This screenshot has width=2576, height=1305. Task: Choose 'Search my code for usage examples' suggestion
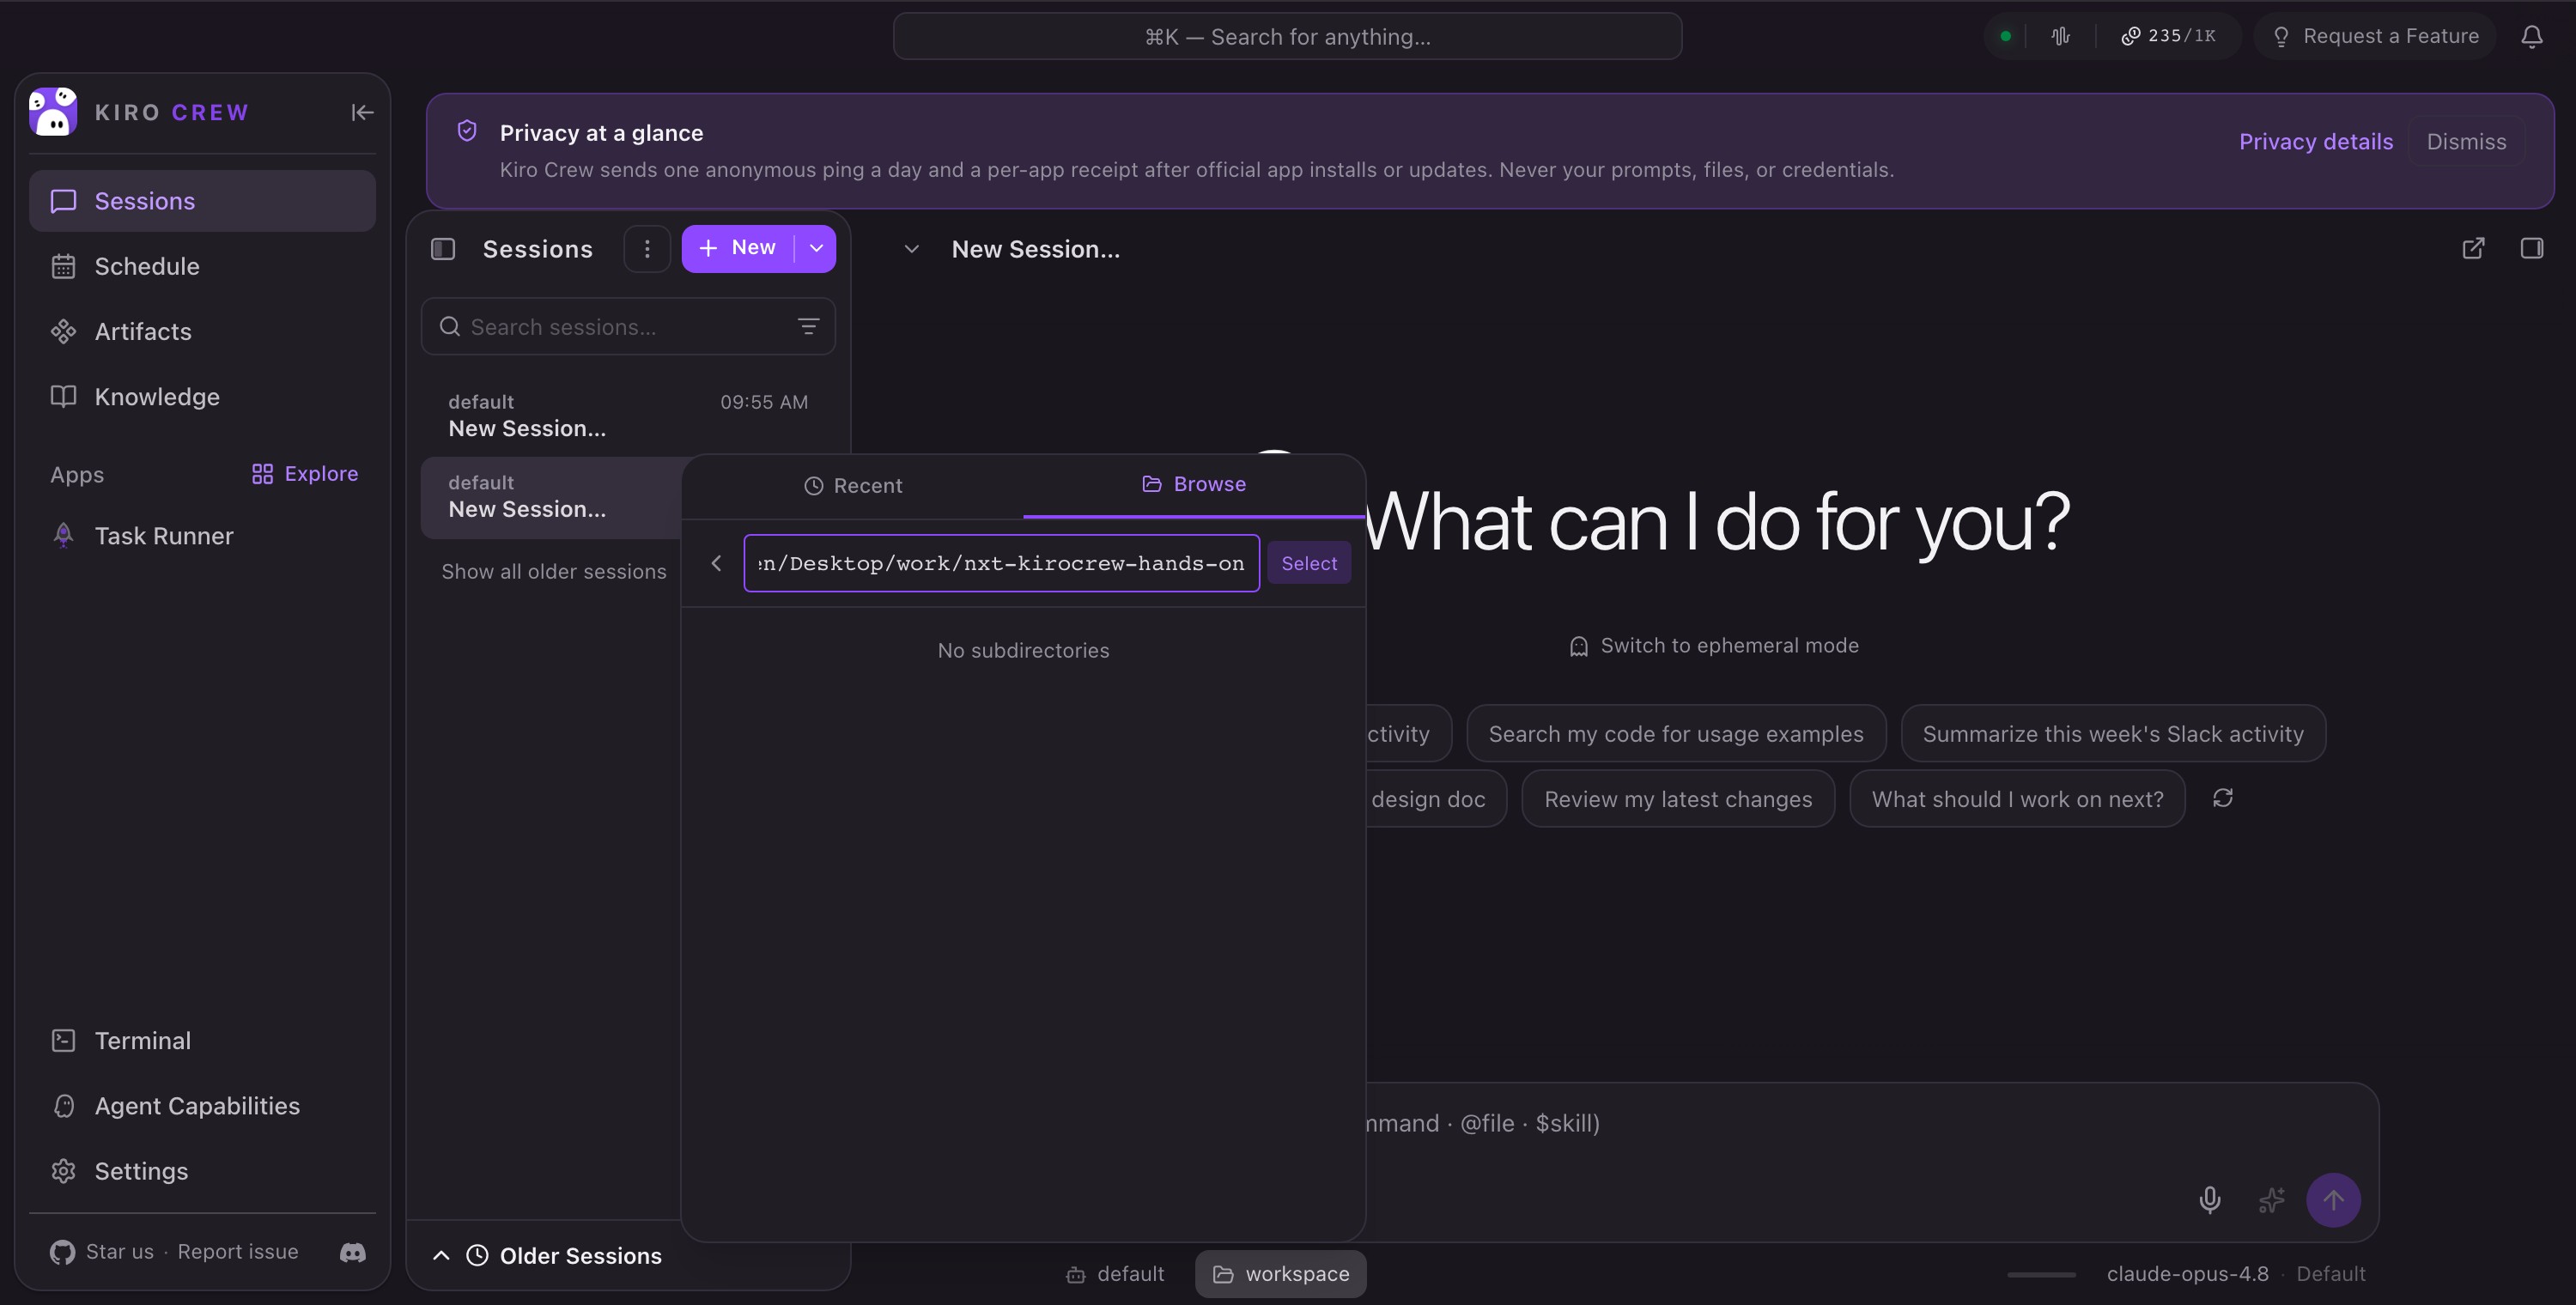click(x=1676, y=734)
